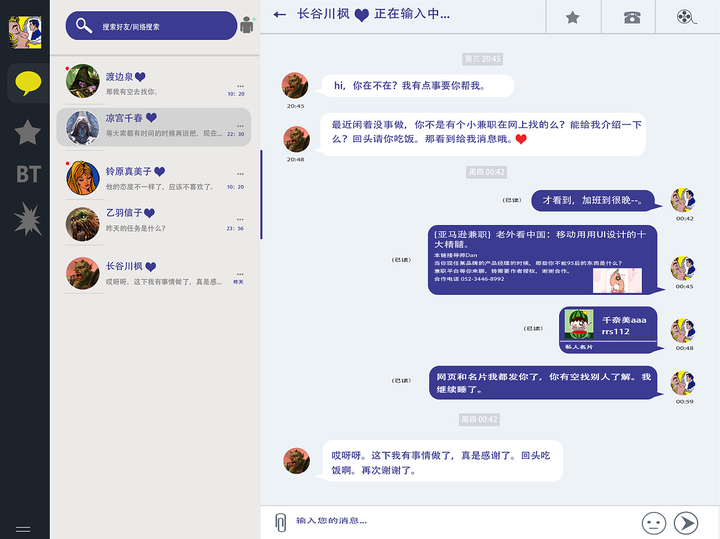Click the hi, 你在不在 message bubble
Screen dimensions: 720x539
point(417,85)
